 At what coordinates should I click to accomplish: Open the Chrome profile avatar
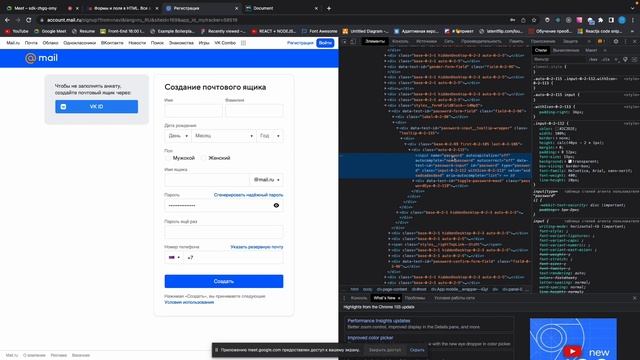(622, 20)
